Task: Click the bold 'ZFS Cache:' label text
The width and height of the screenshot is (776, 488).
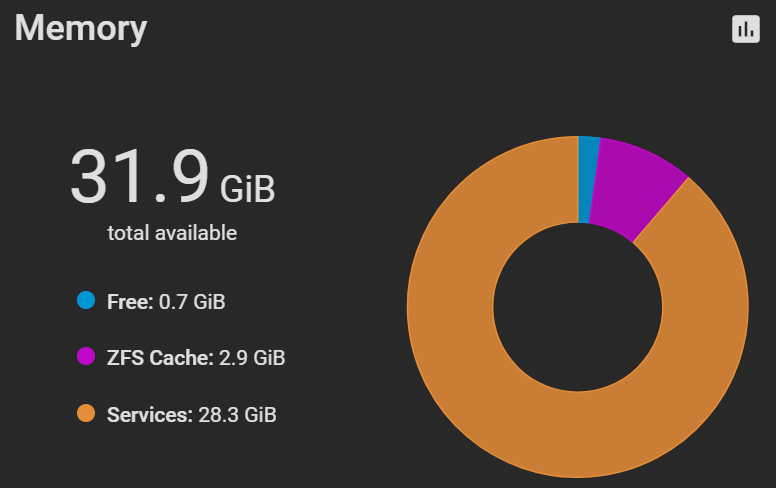Action: pos(160,357)
